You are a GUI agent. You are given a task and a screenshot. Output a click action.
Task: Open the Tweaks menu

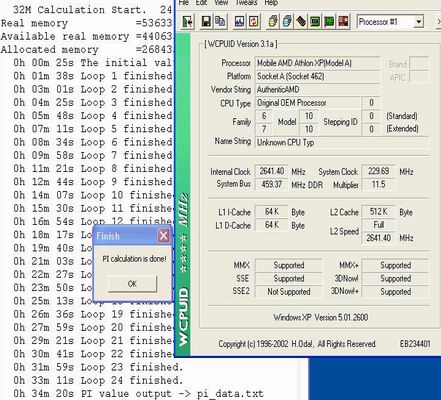[246, 3]
